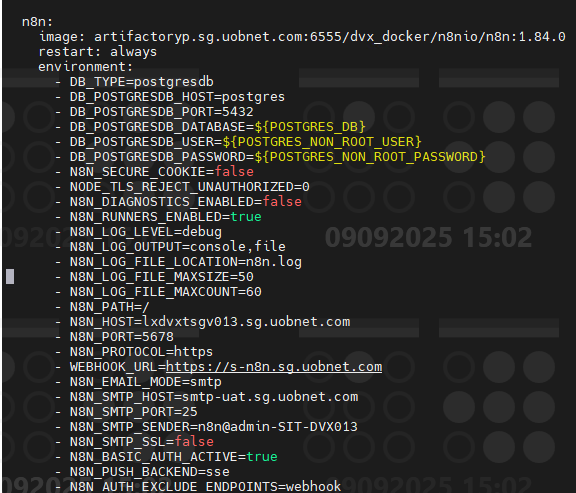The width and height of the screenshot is (576, 493).
Task: Click the N8N_AUTH_EXCLUDE_ENDPOINTS=webhook entry
Action: click(205, 487)
